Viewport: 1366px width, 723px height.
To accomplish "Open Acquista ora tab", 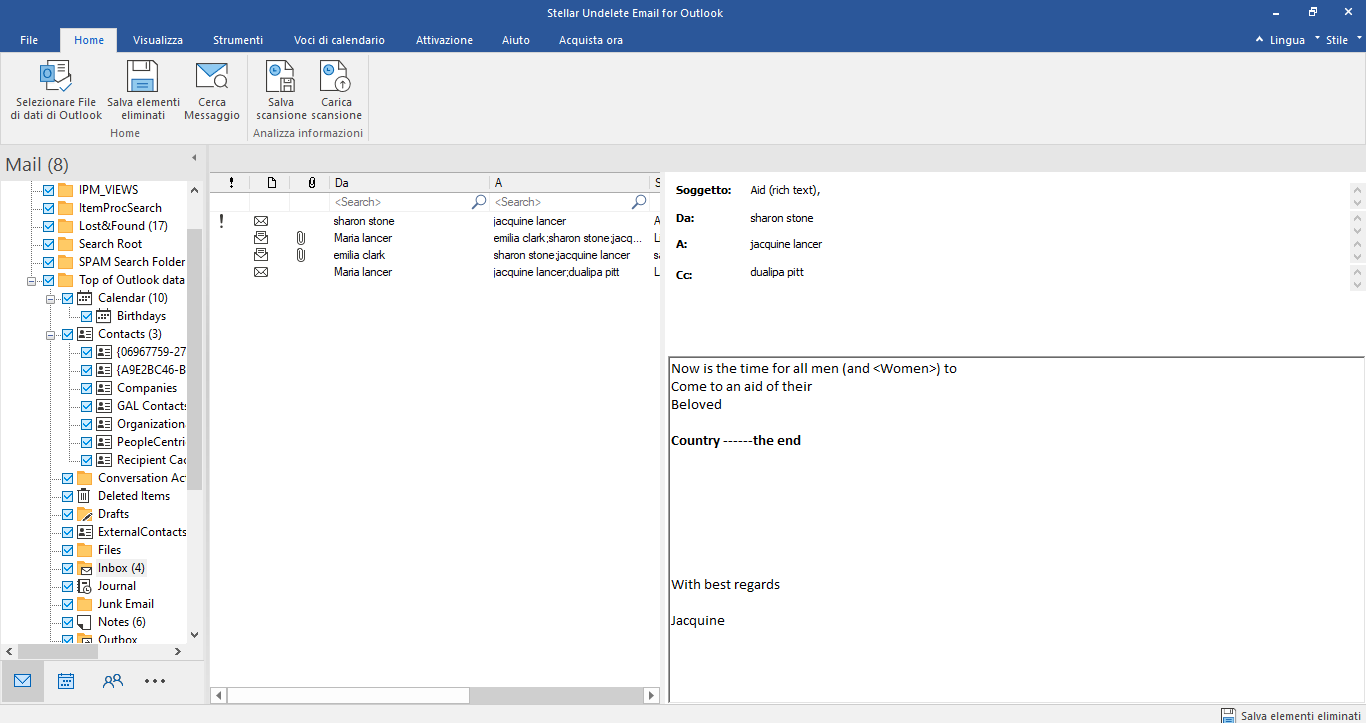I will click(591, 40).
